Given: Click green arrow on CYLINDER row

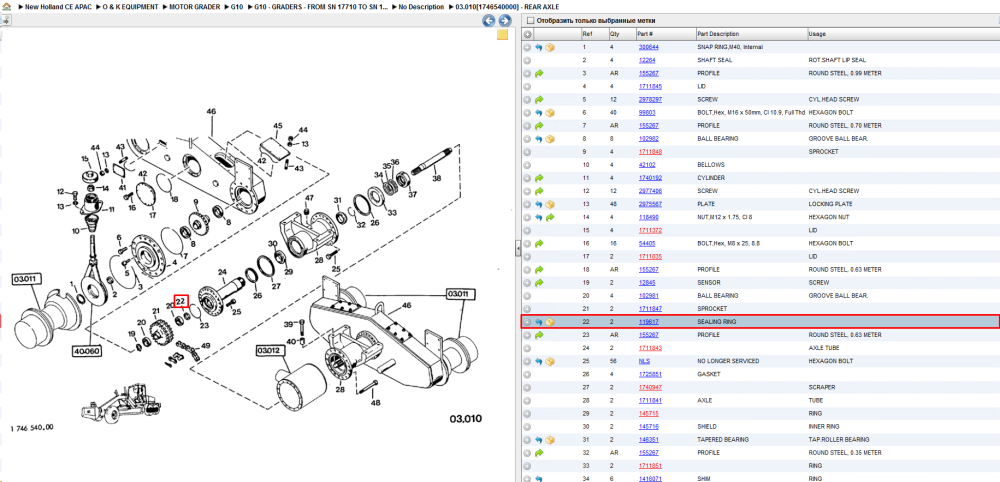Looking at the screenshot, I should pos(539,178).
